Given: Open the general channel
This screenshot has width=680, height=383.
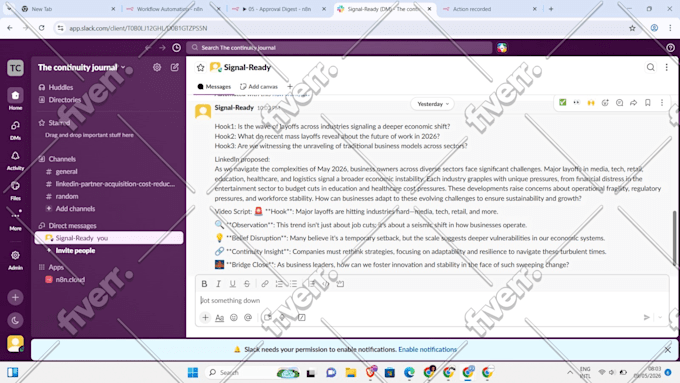Looking at the screenshot, I should pos(66,171).
